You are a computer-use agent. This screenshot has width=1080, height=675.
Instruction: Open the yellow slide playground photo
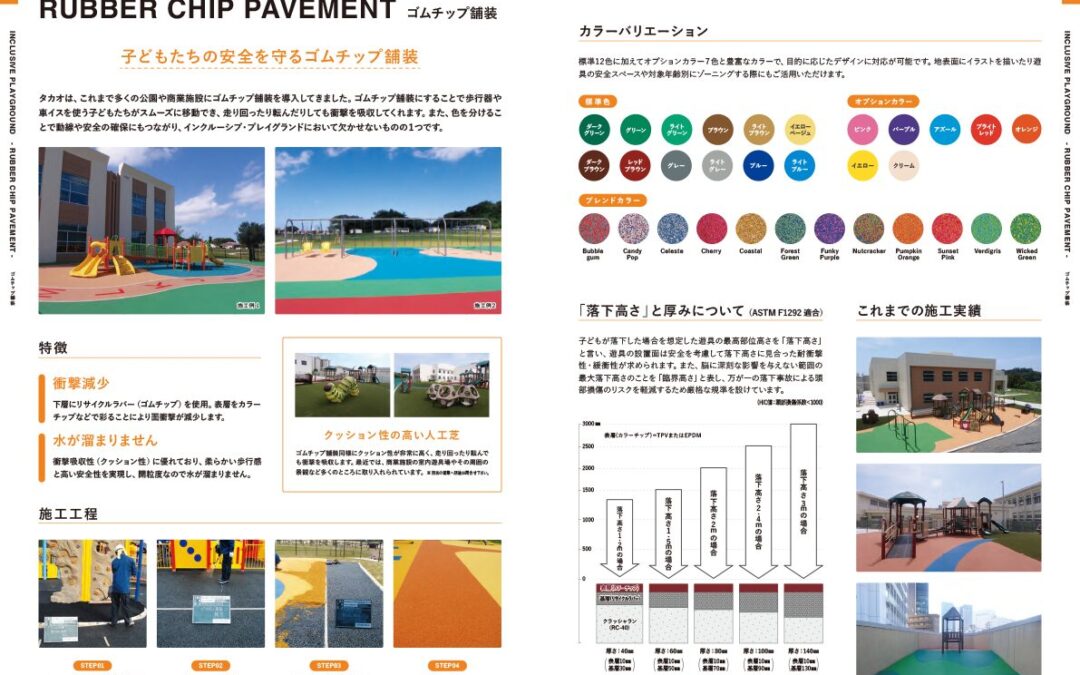click(151, 230)
